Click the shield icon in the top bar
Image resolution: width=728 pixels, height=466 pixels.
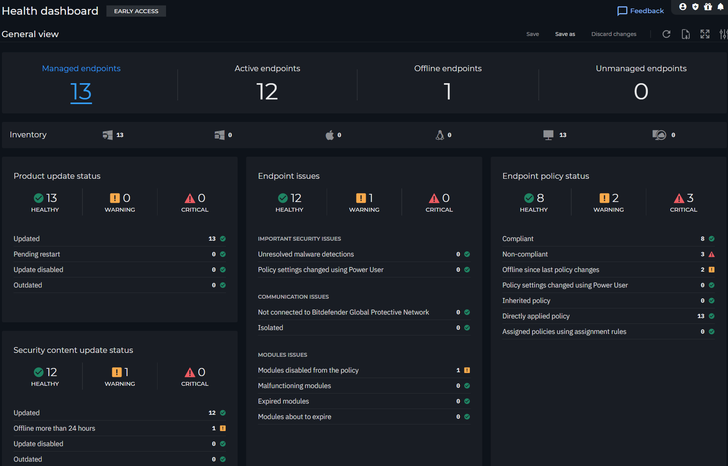point(695,6)
